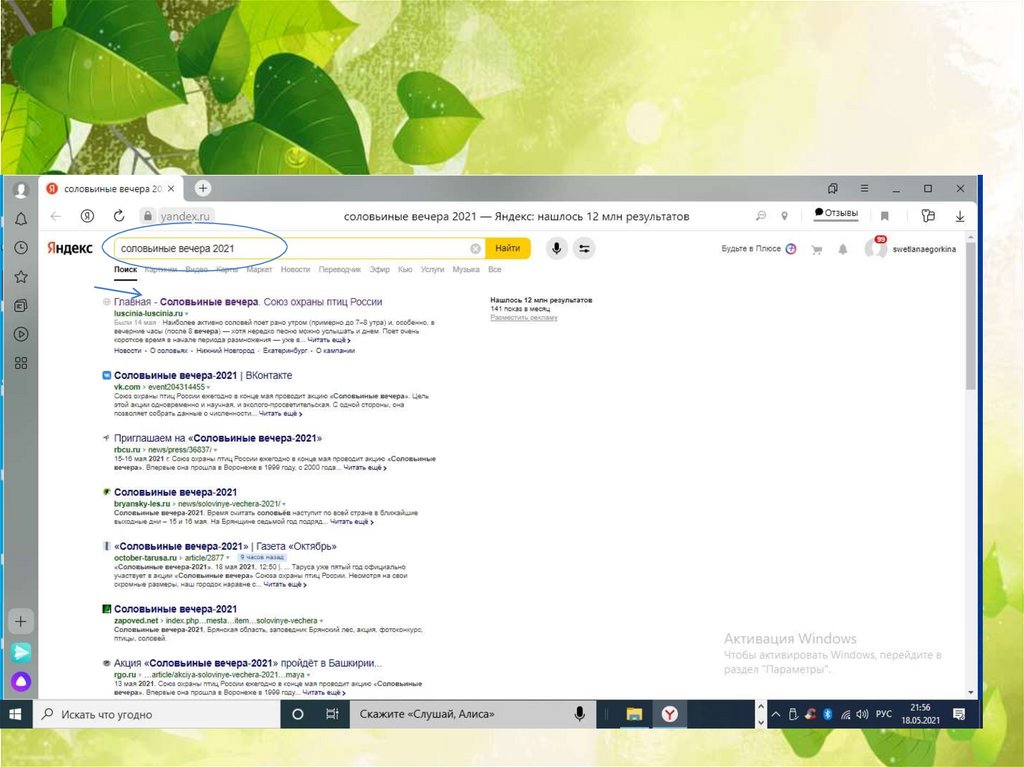Open the shopping cart icon
Image resolution: width=1024 pixels, height=767 pixels.
click(816, 250)
